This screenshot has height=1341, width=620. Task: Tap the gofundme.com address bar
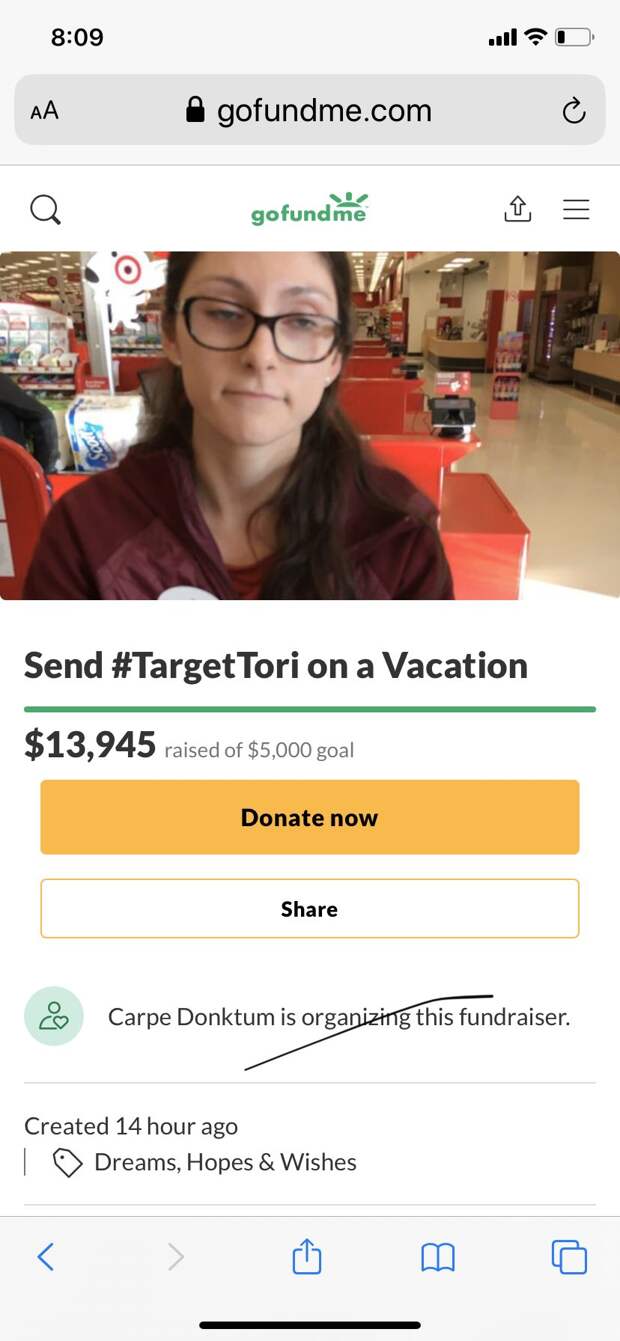click(x=310, y=110)
